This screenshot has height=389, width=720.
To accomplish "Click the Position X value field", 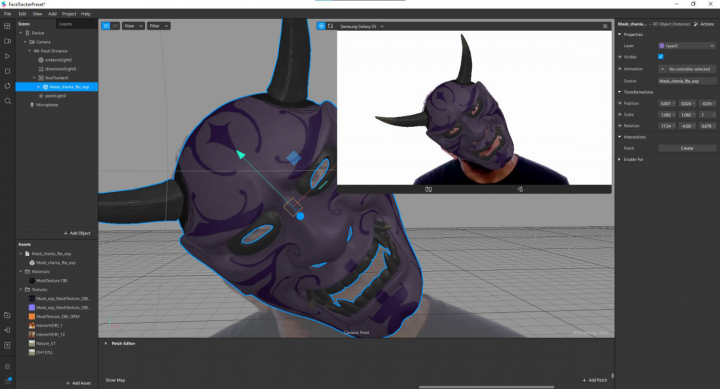I will tap(666, 104).
